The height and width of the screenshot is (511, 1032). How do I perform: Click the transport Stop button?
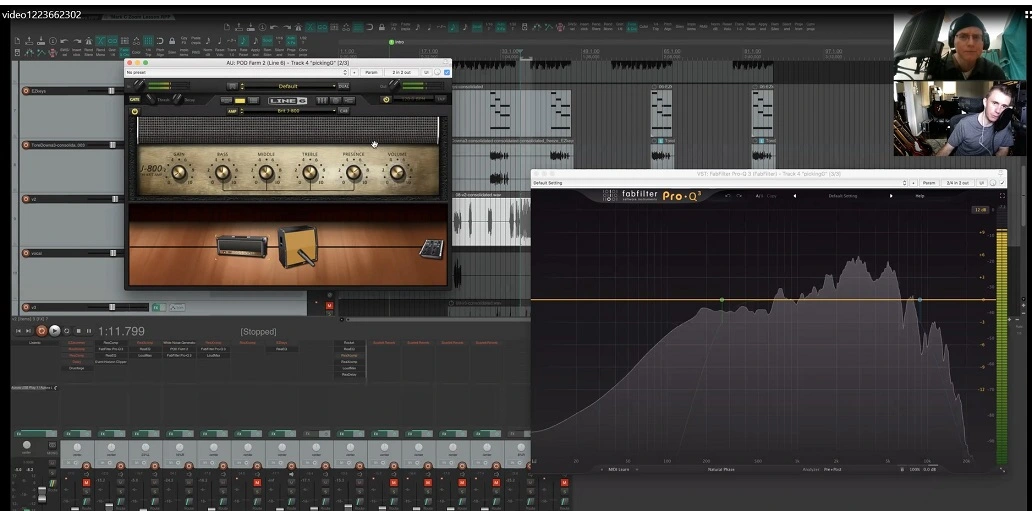coord(78,331)
